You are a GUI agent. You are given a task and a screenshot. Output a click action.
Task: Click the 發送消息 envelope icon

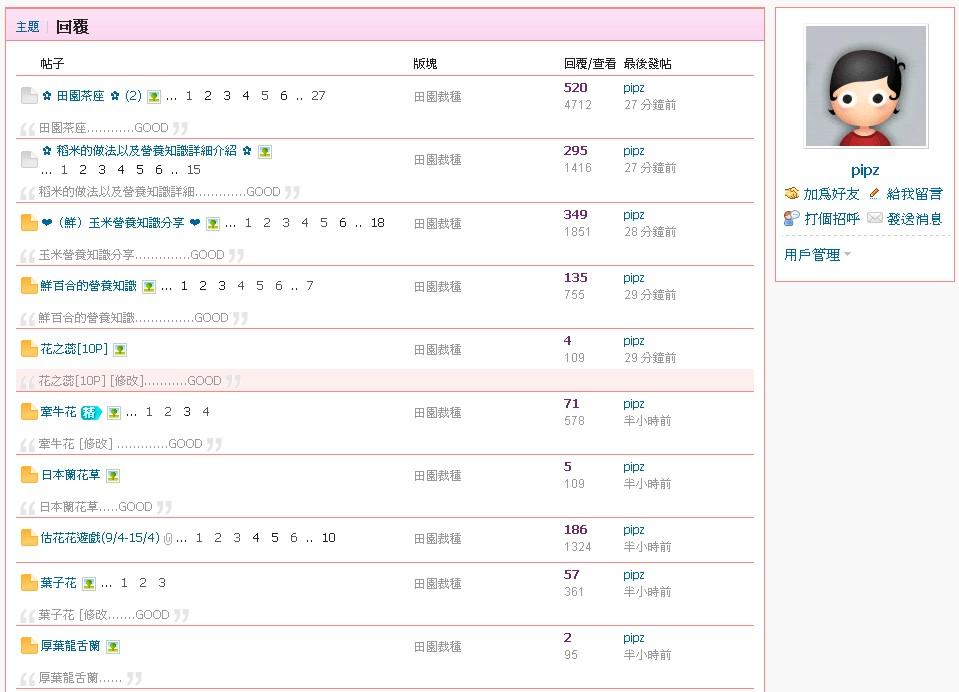pos(875,218)
